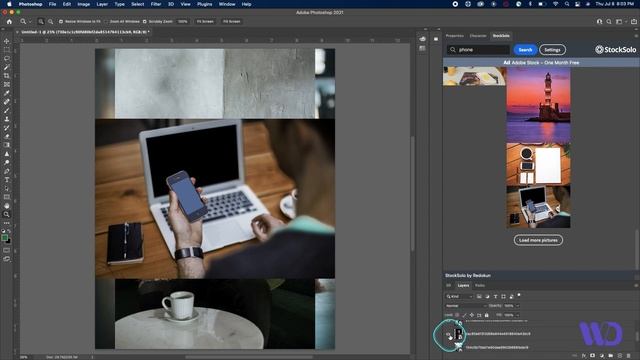640x360 pixels.
Task: Open the Opacity value dropdown
Action: coord(517,306)
